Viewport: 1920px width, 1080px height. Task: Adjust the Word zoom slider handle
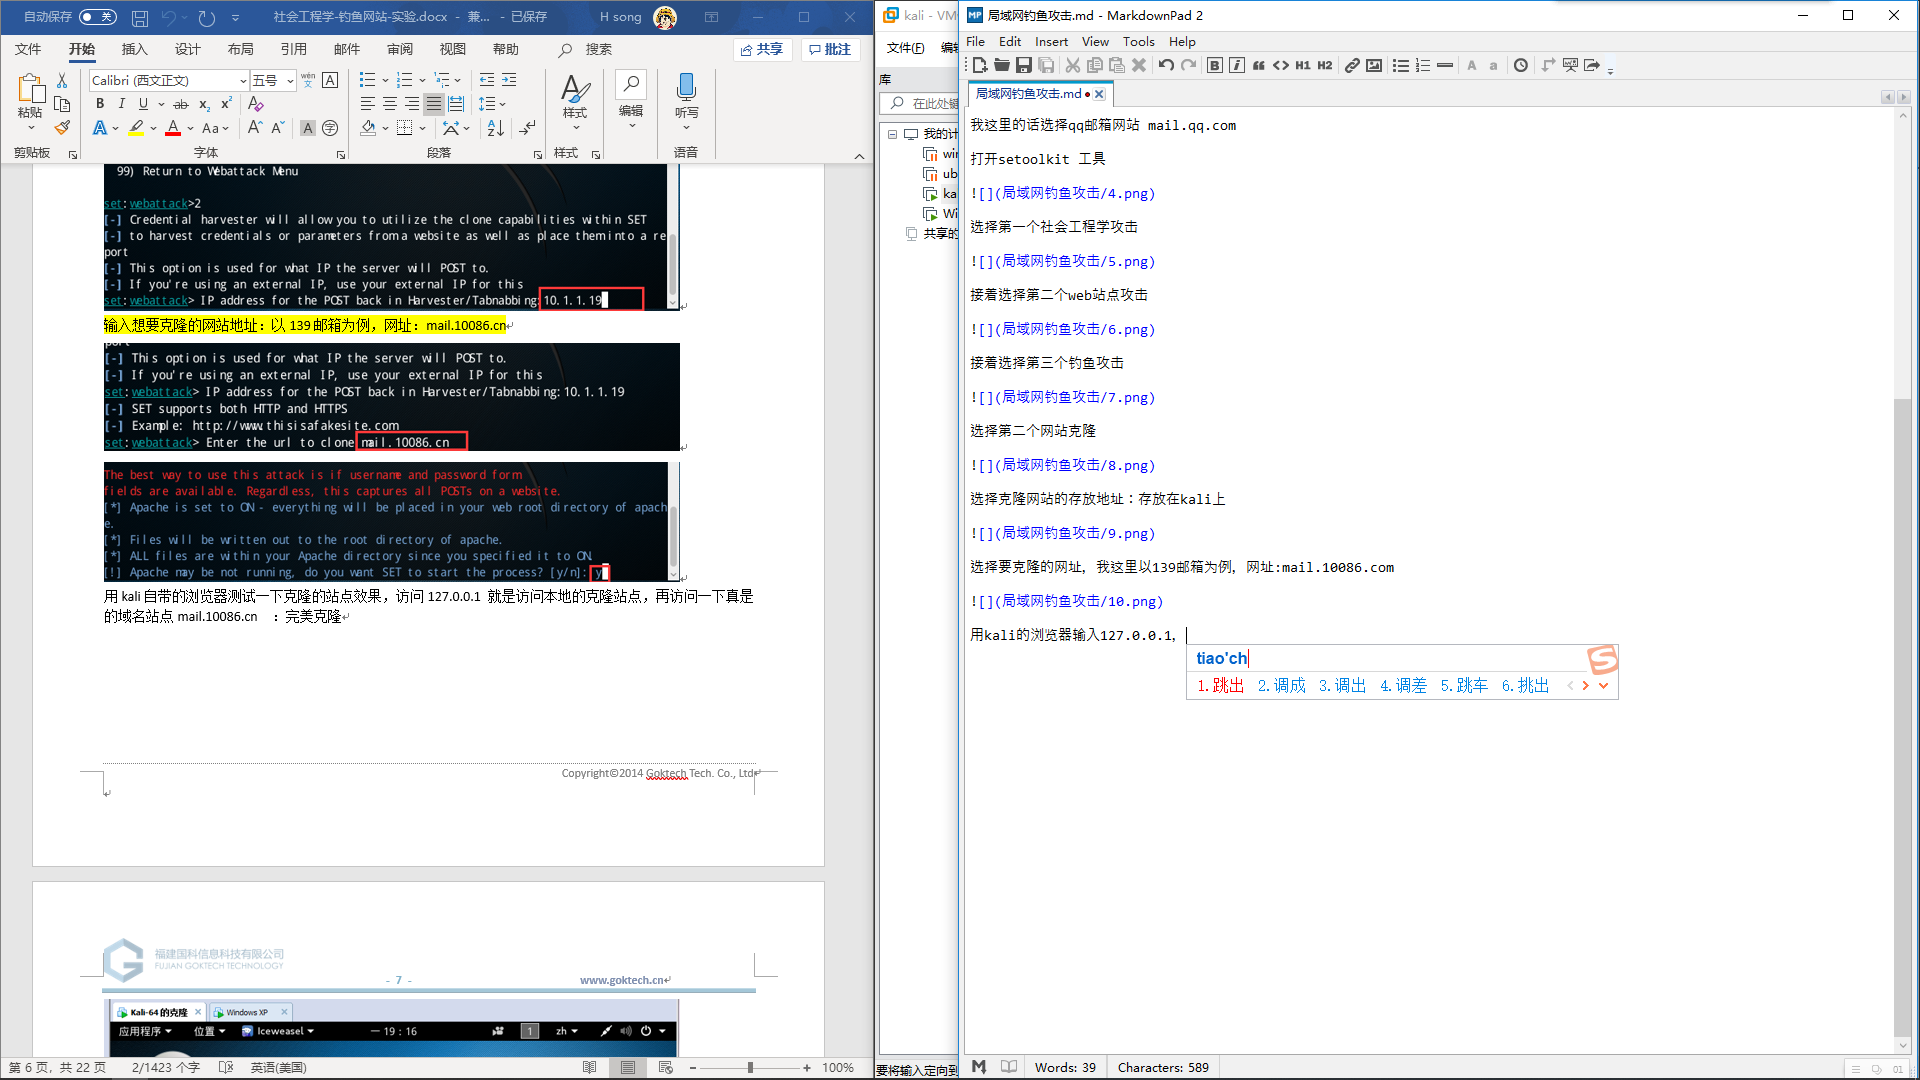(x=750, y=1068)
